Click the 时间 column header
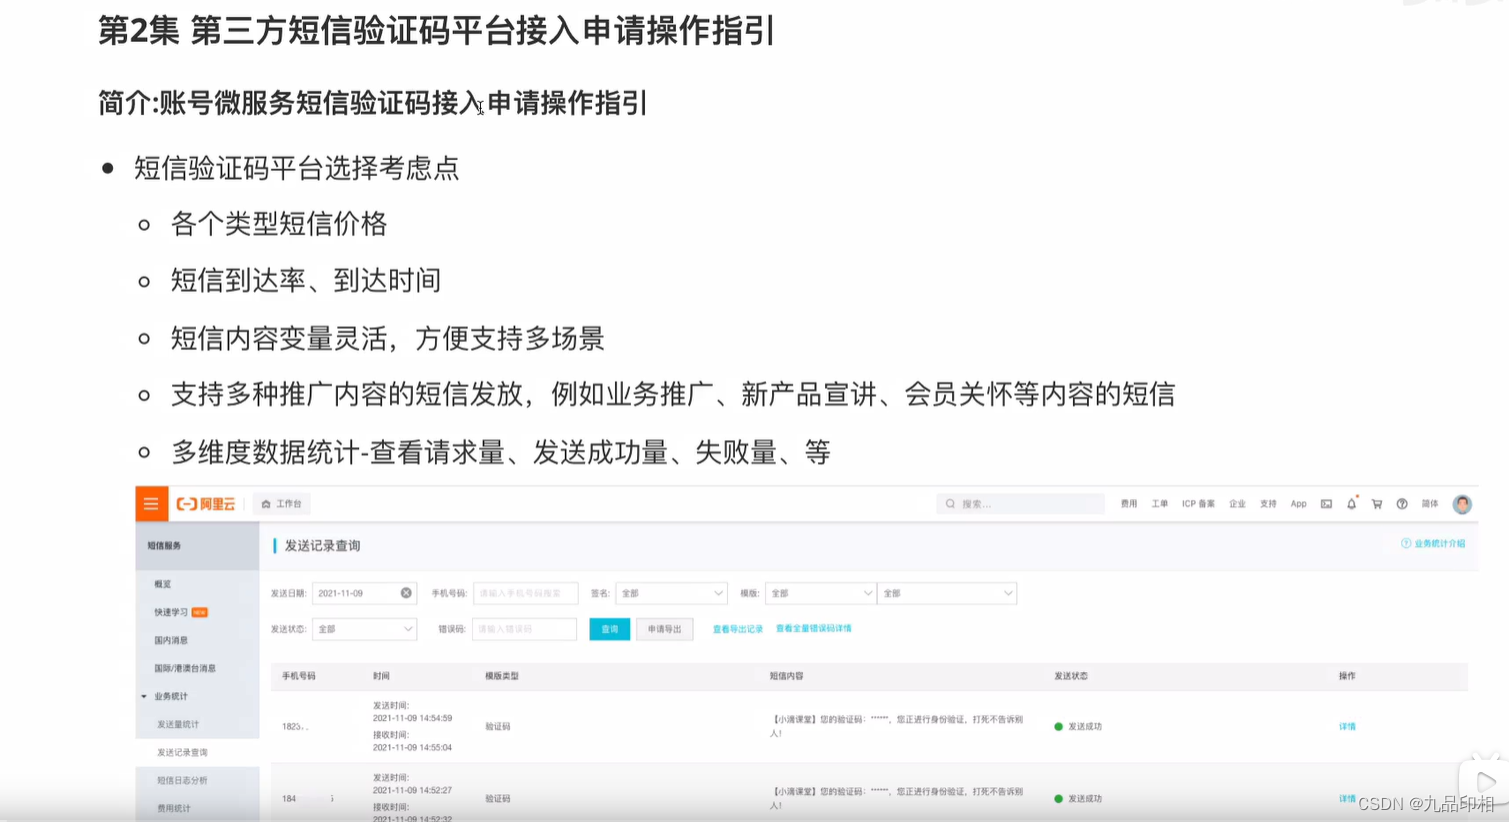The height and width of the screenshot is (822, 1509). coord(381,676)
